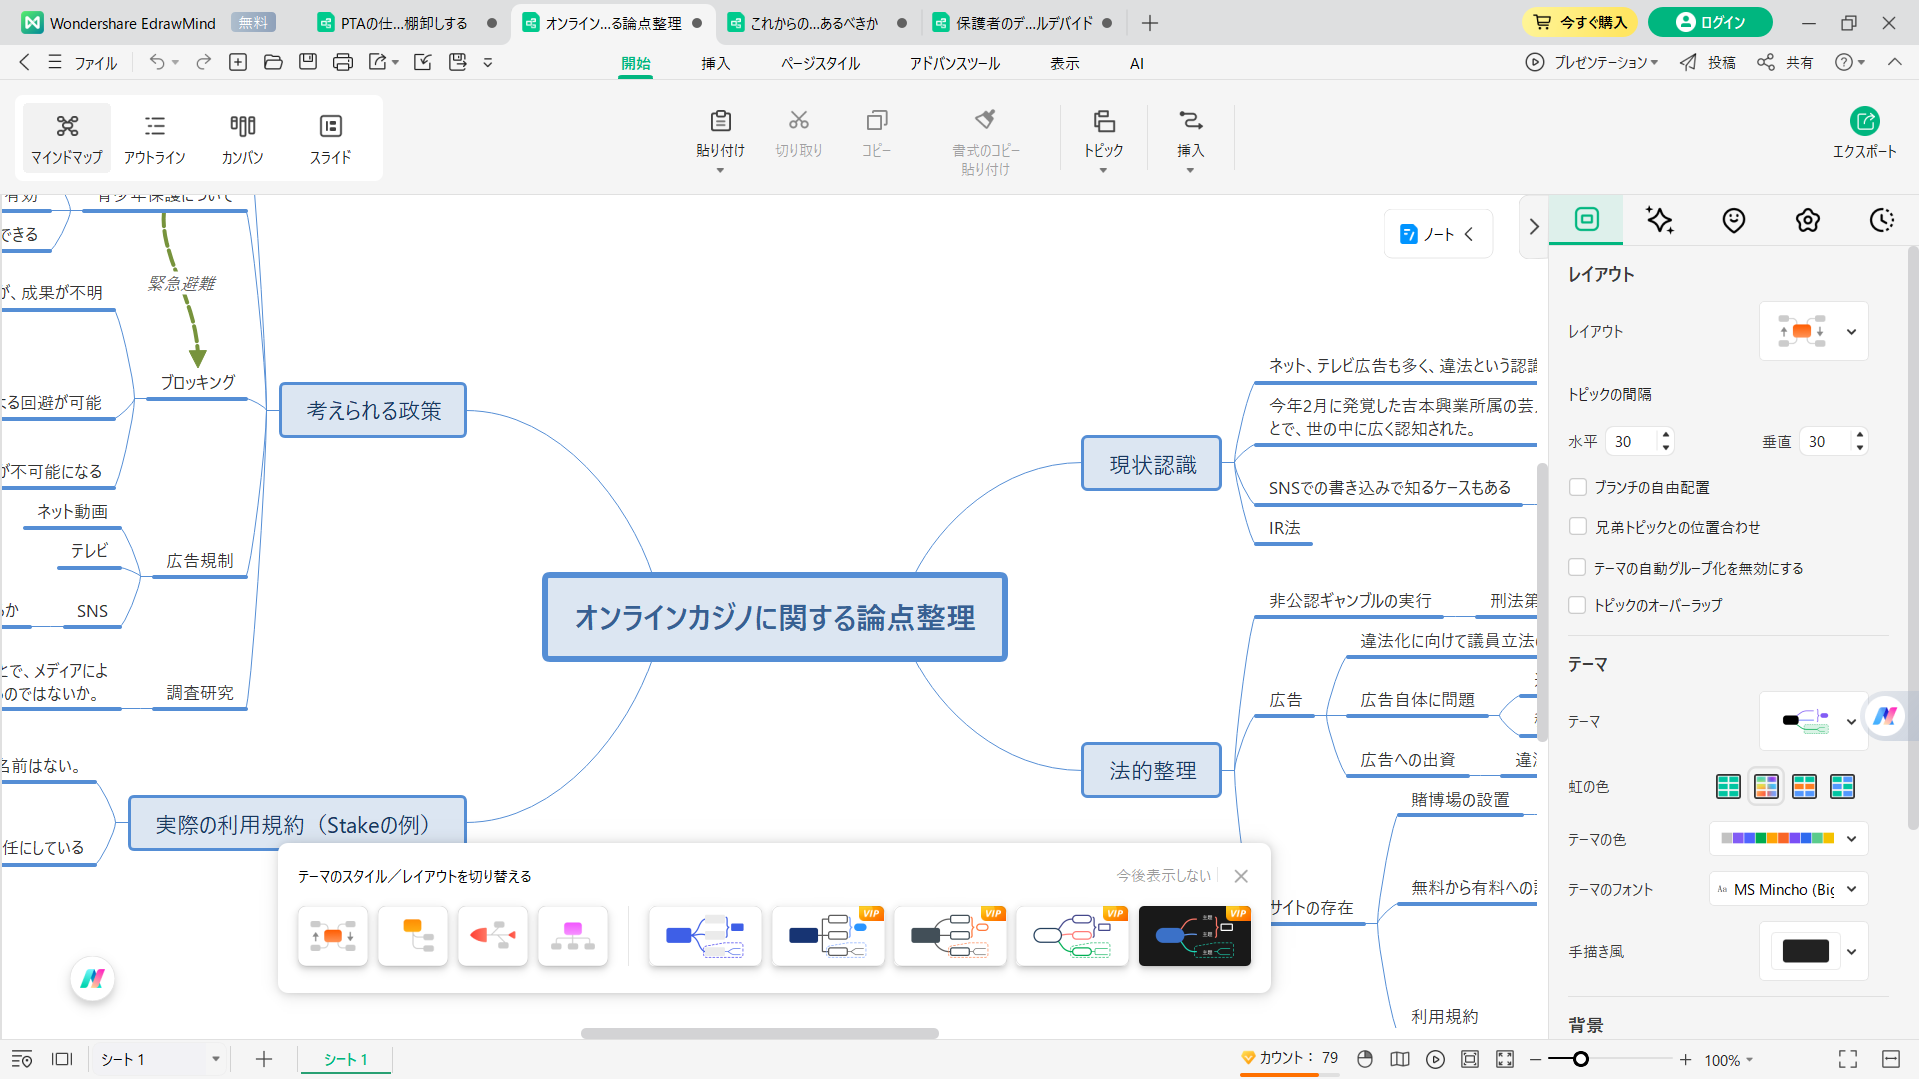Open the カンバン view
1919x1079 pixels.
pyautogui.click(x=241, y=138)
